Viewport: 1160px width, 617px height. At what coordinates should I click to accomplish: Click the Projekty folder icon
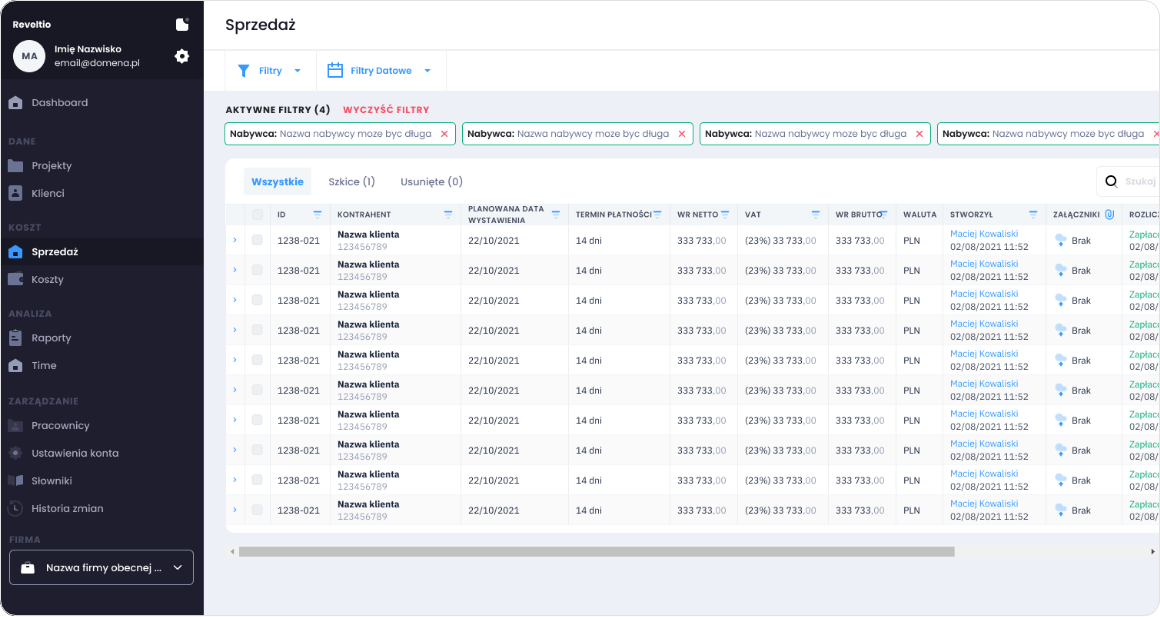click(x=15, y=165)
